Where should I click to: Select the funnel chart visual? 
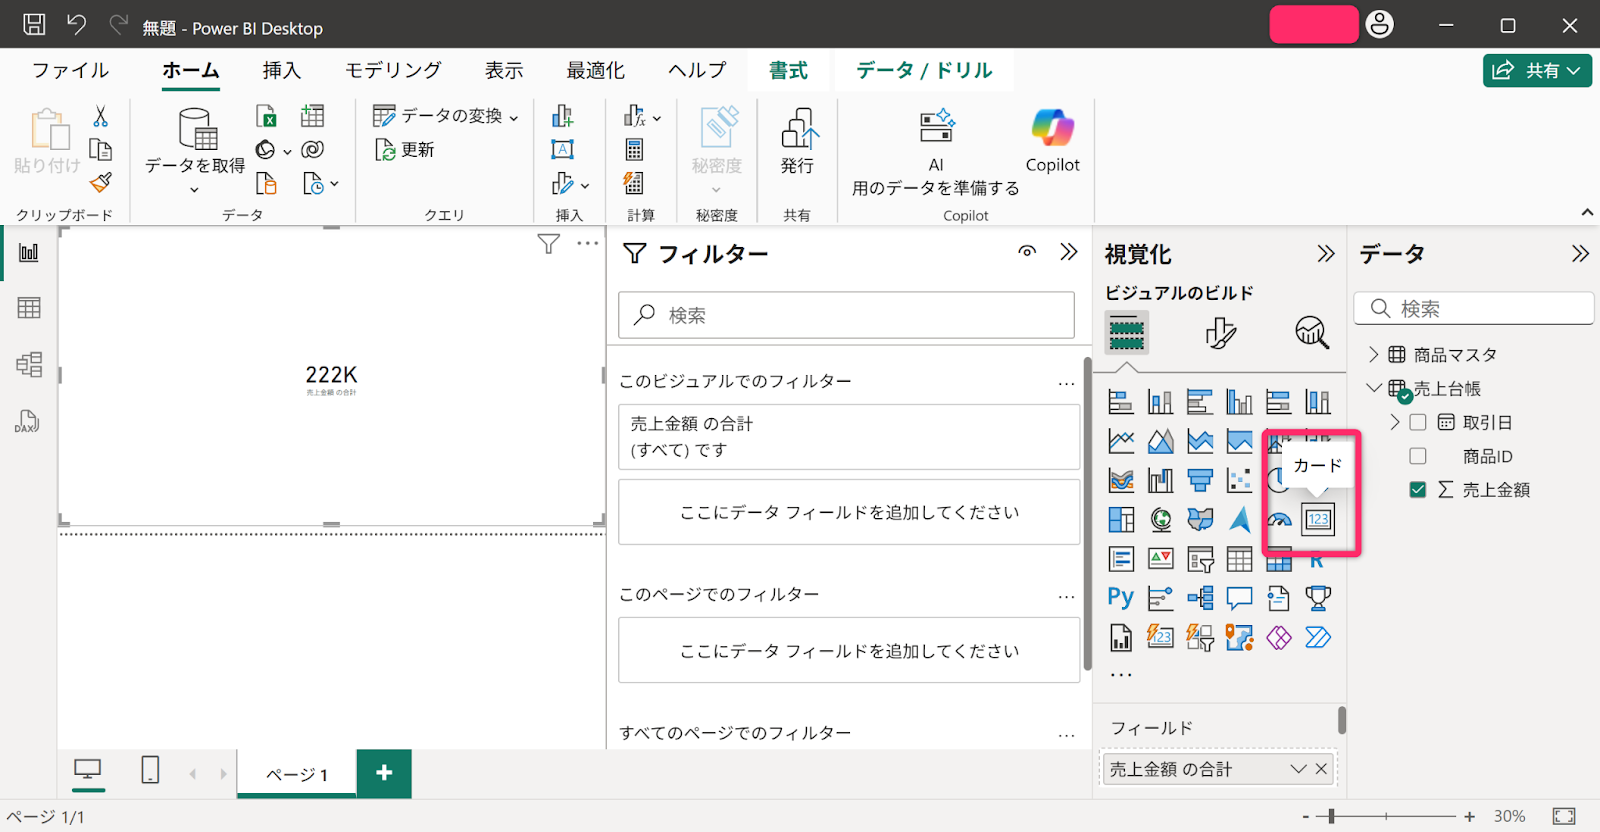tap(1200, 480)
